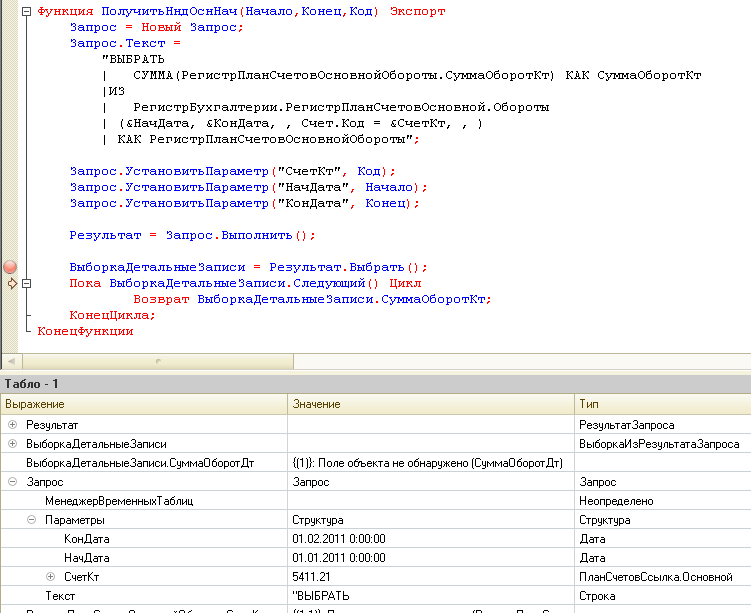Click the Значение column header
Image resolution: width=751 pixels, height=613 pixels.
[x=431, y=404]
